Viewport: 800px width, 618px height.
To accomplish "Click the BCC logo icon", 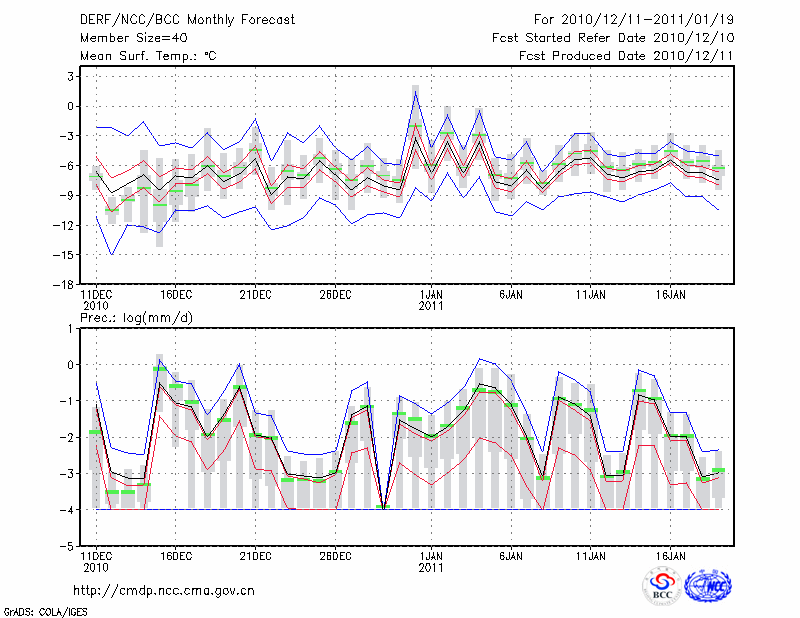I will click(661, 587).
